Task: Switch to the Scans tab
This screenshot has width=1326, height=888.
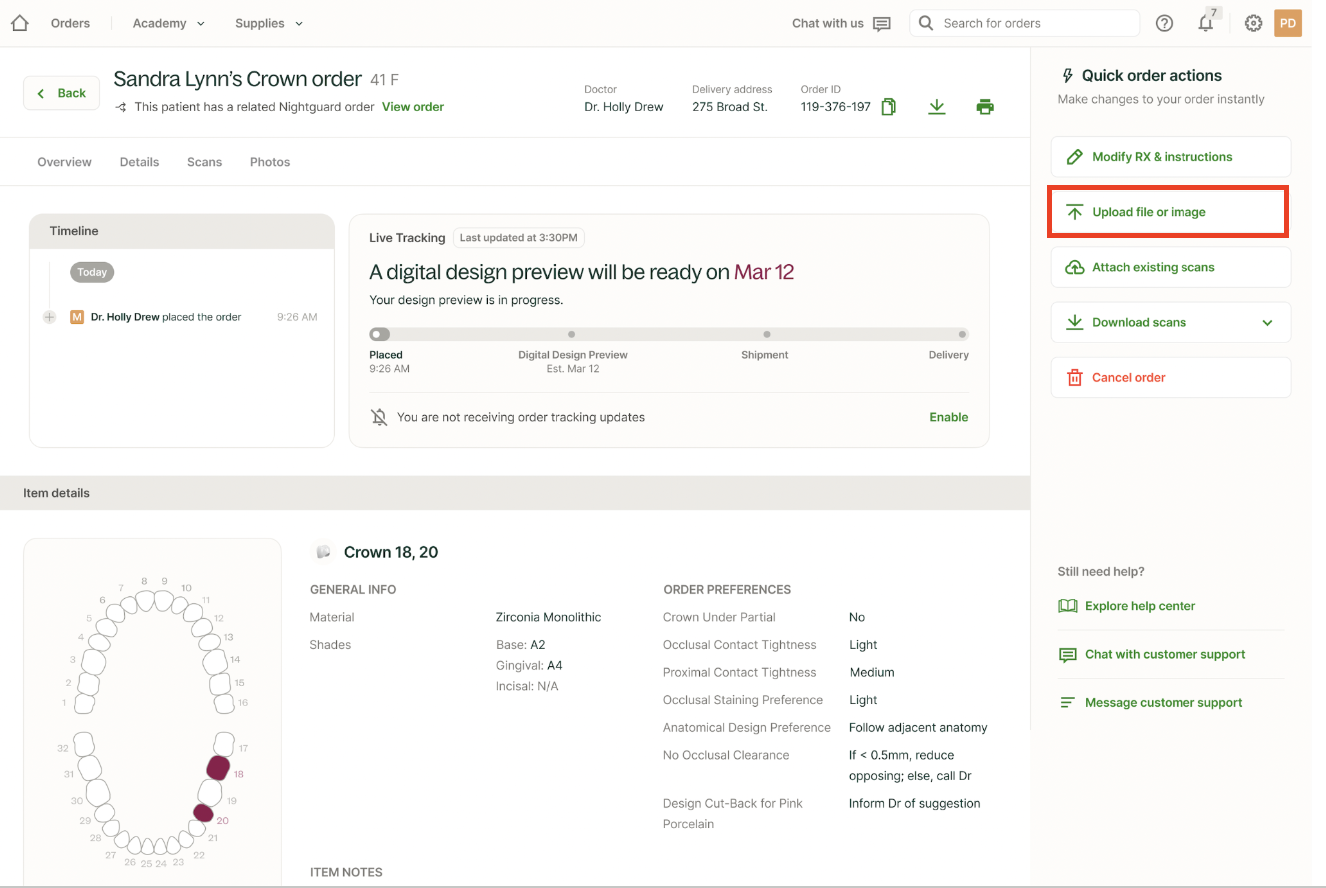Action: 204,162
